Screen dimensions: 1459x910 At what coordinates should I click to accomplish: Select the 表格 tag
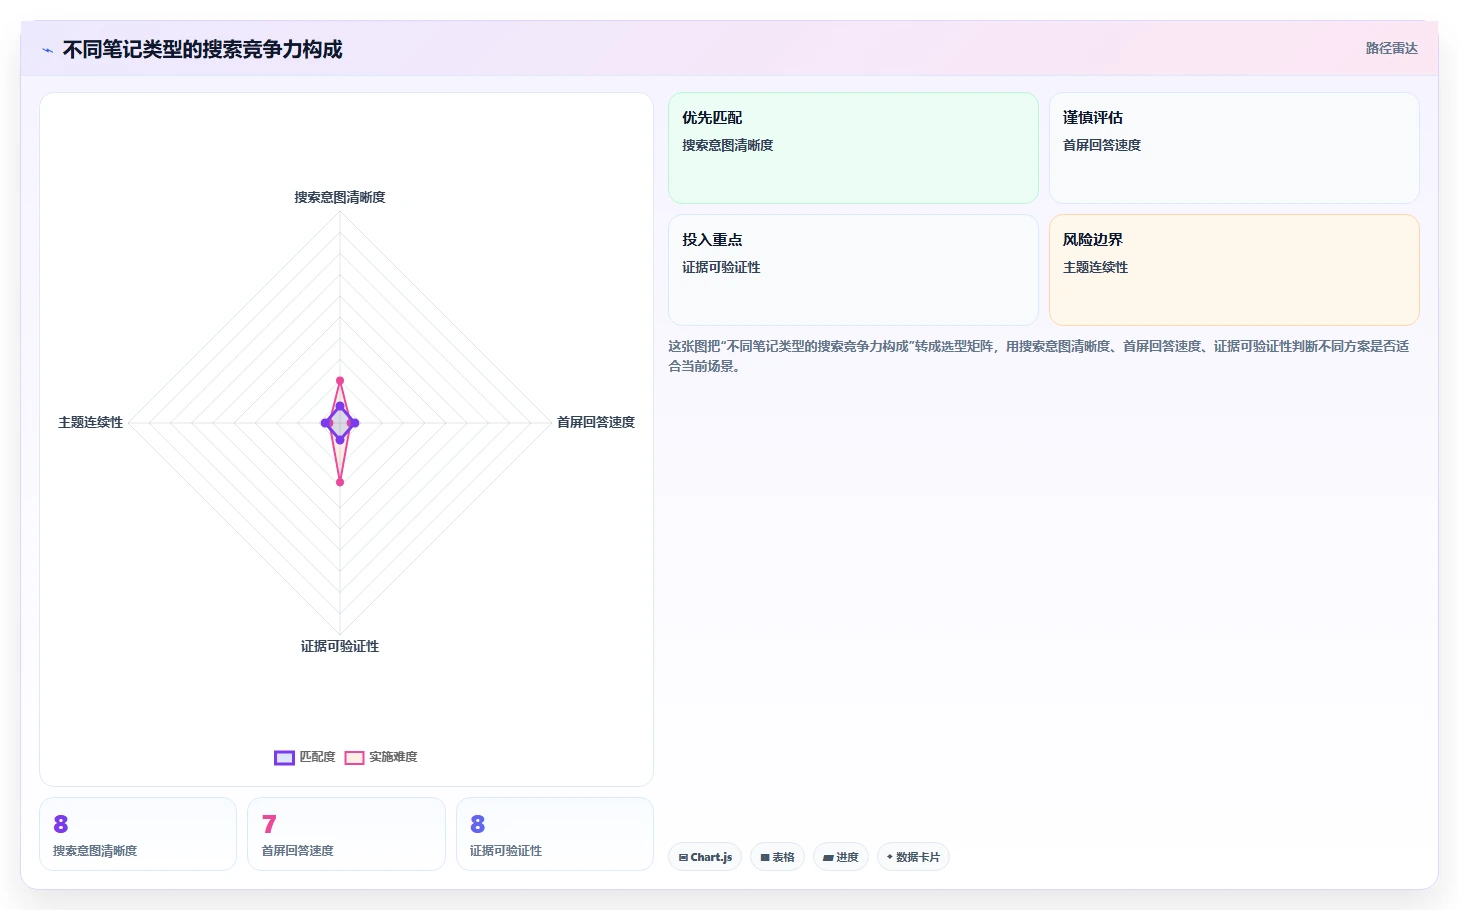777,857
